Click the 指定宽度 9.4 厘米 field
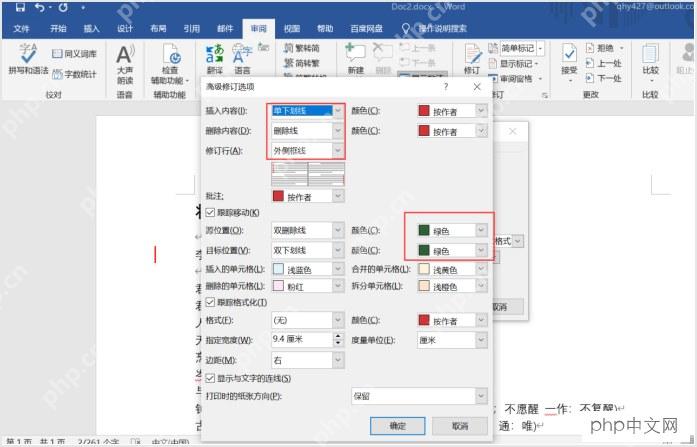697x447 pixels. [x=302, y=339]
